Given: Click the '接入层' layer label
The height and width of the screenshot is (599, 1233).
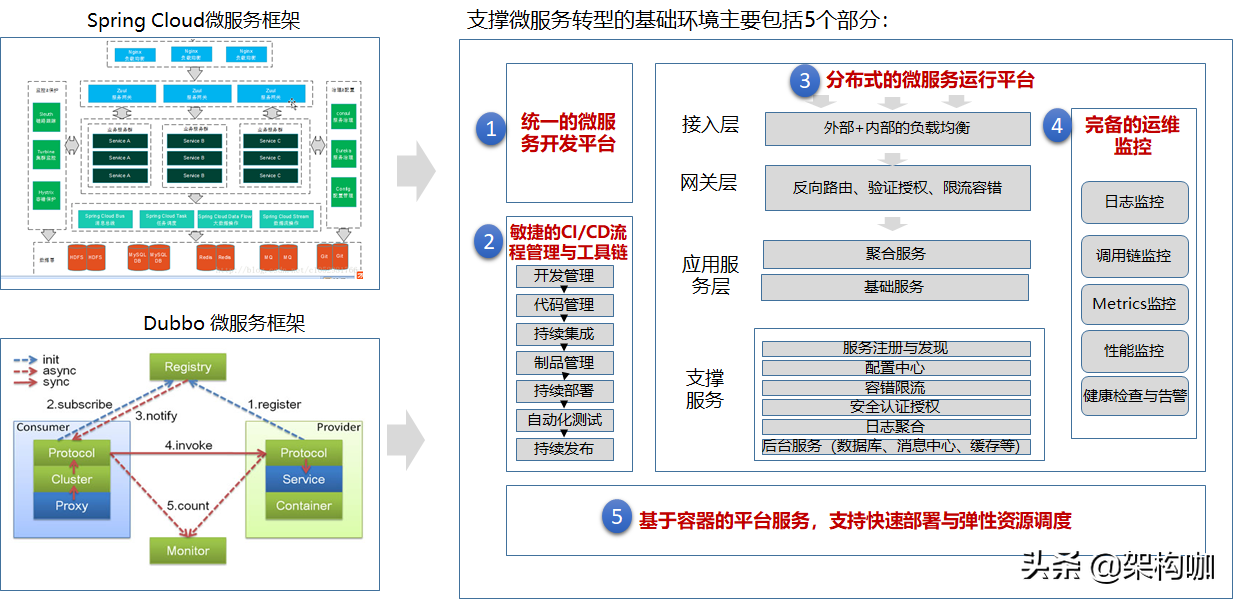Looking at the screenshot, I should pyautogui.click(x=710, y=125).
